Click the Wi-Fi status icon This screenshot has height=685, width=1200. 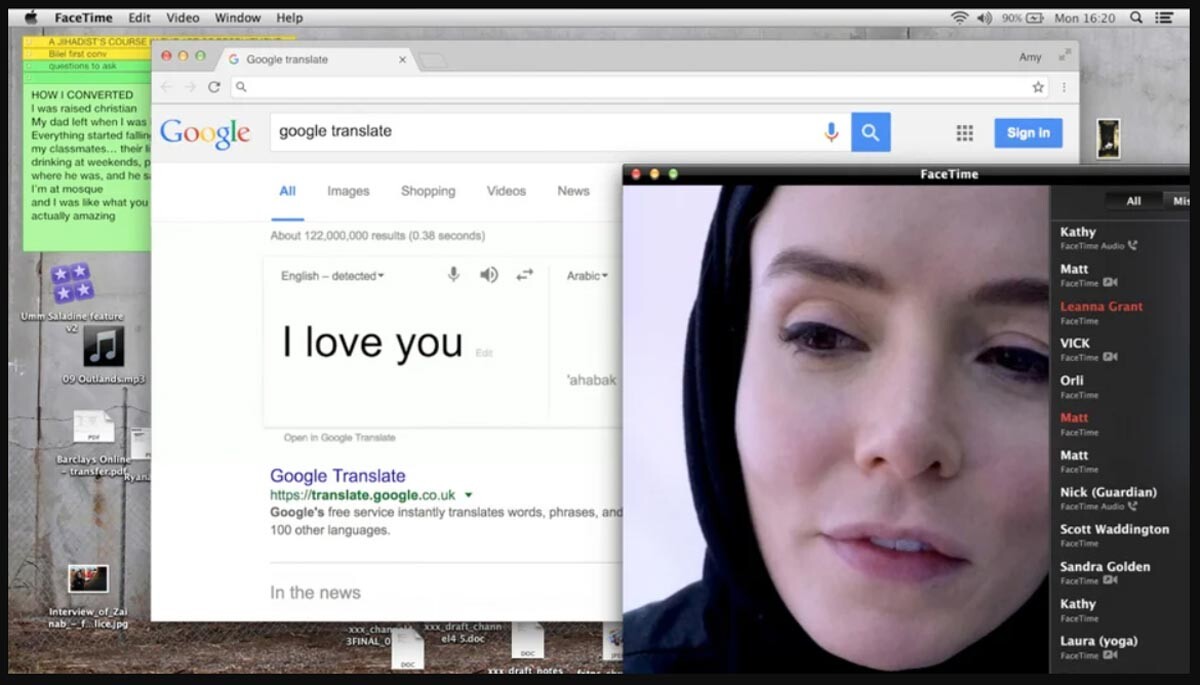pyautogui.click(x=959, y=18)
